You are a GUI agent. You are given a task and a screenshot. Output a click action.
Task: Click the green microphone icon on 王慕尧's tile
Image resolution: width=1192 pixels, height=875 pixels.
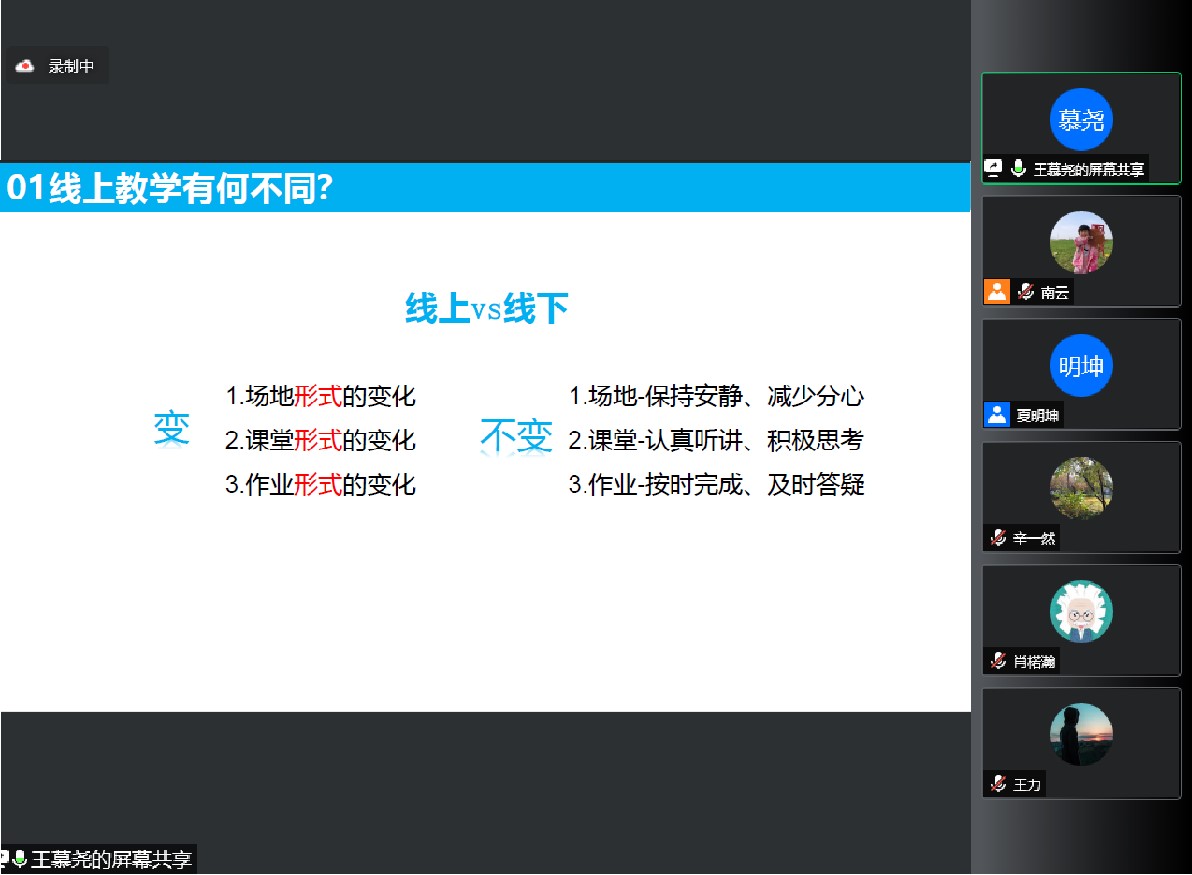1018,169
